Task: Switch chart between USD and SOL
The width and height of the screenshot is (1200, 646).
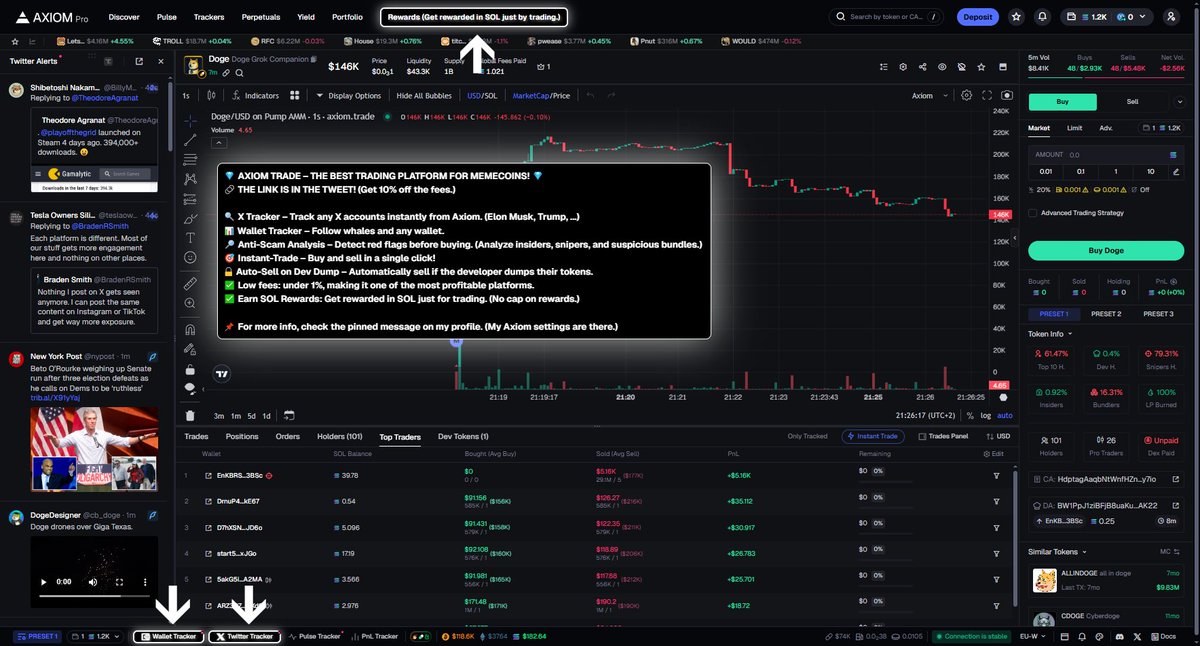Action: click(482, 95)
